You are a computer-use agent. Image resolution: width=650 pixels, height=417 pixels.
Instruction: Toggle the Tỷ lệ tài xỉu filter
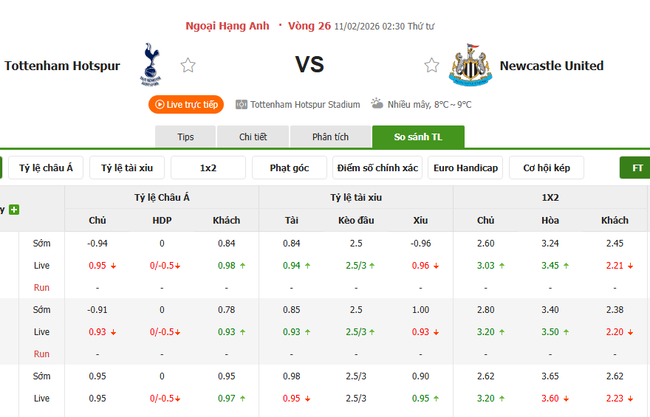tap(126, 168)
